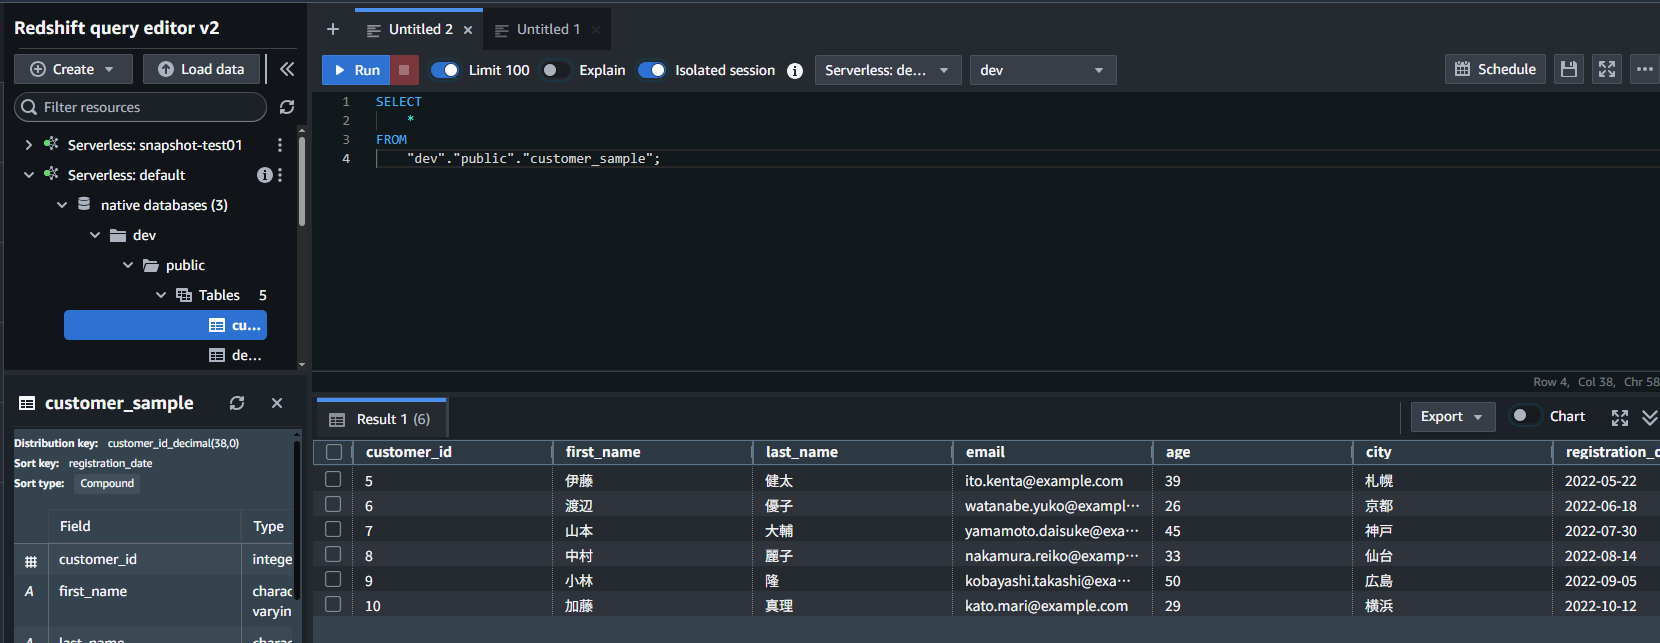Check the row with customer_id 10
1660x643 pixels.
(333, 604)
